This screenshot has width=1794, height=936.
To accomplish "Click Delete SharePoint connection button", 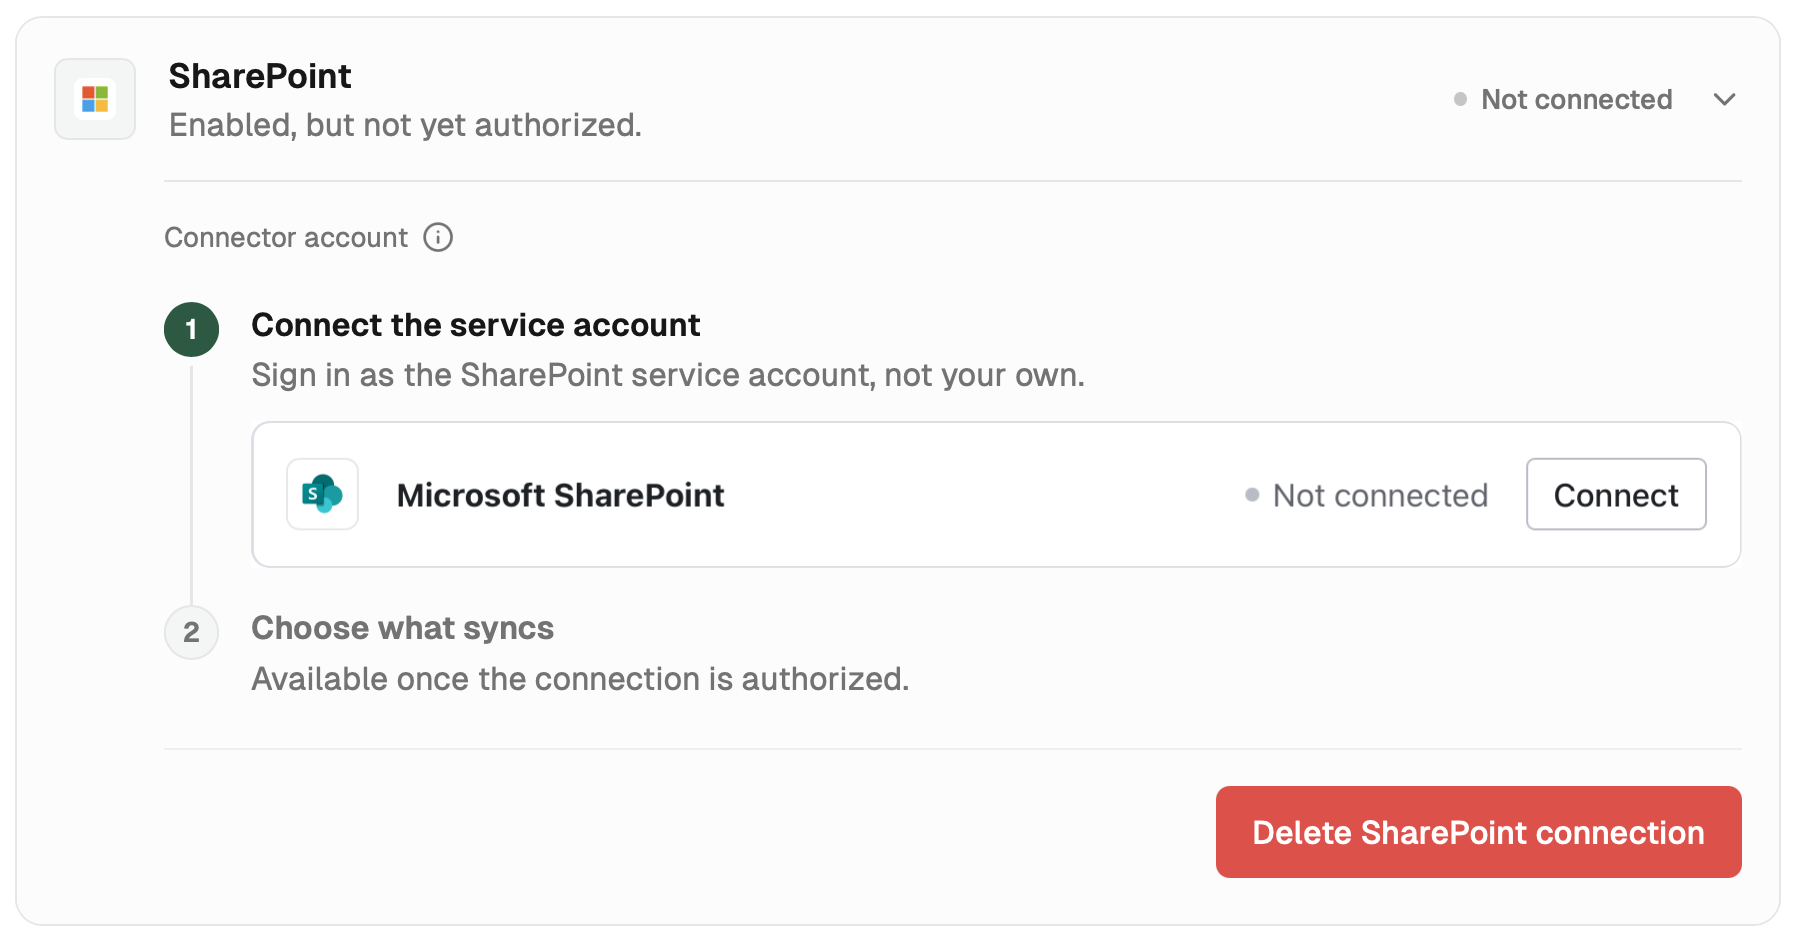I will (1478, 832).
